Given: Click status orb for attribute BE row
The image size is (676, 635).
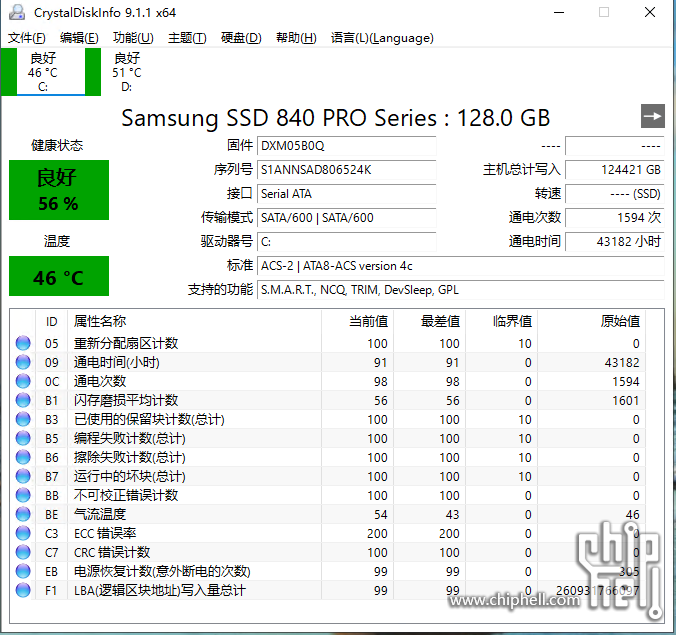Looking at the screenshot, I should click(x=23, y=514).
